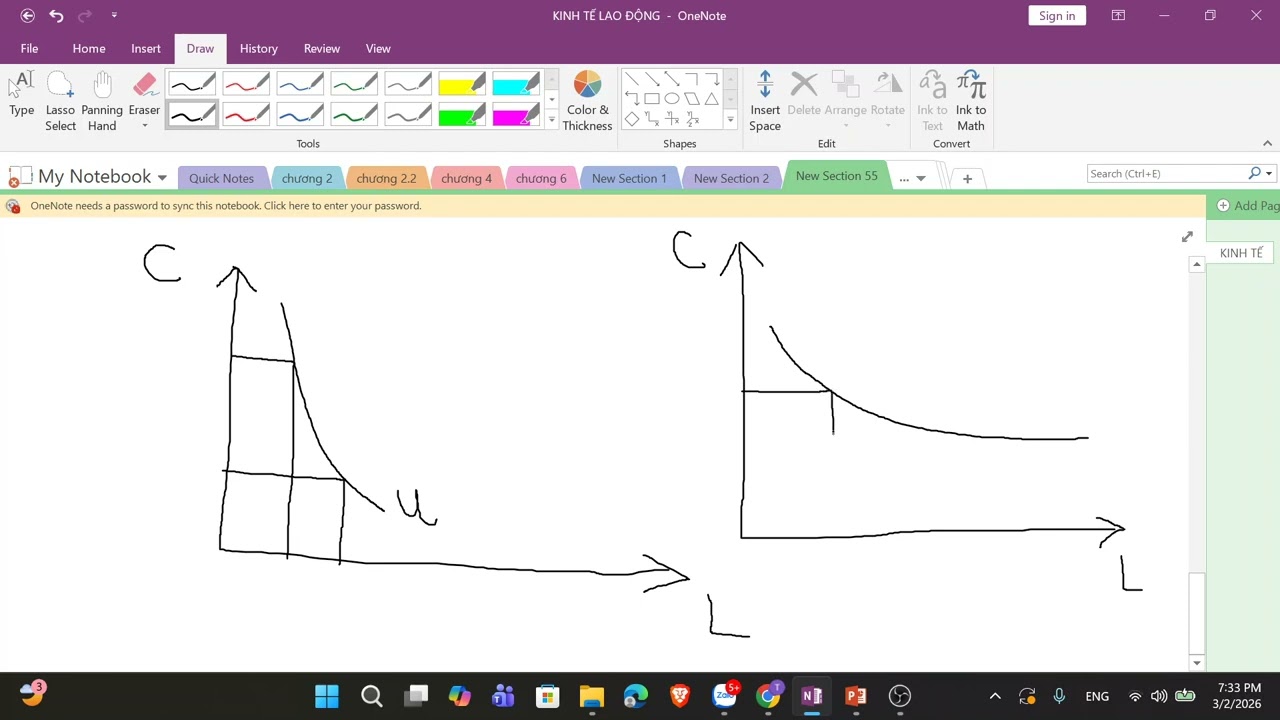Select the magenta highlighter
The image size is (1280, 720).
(516, 115)
